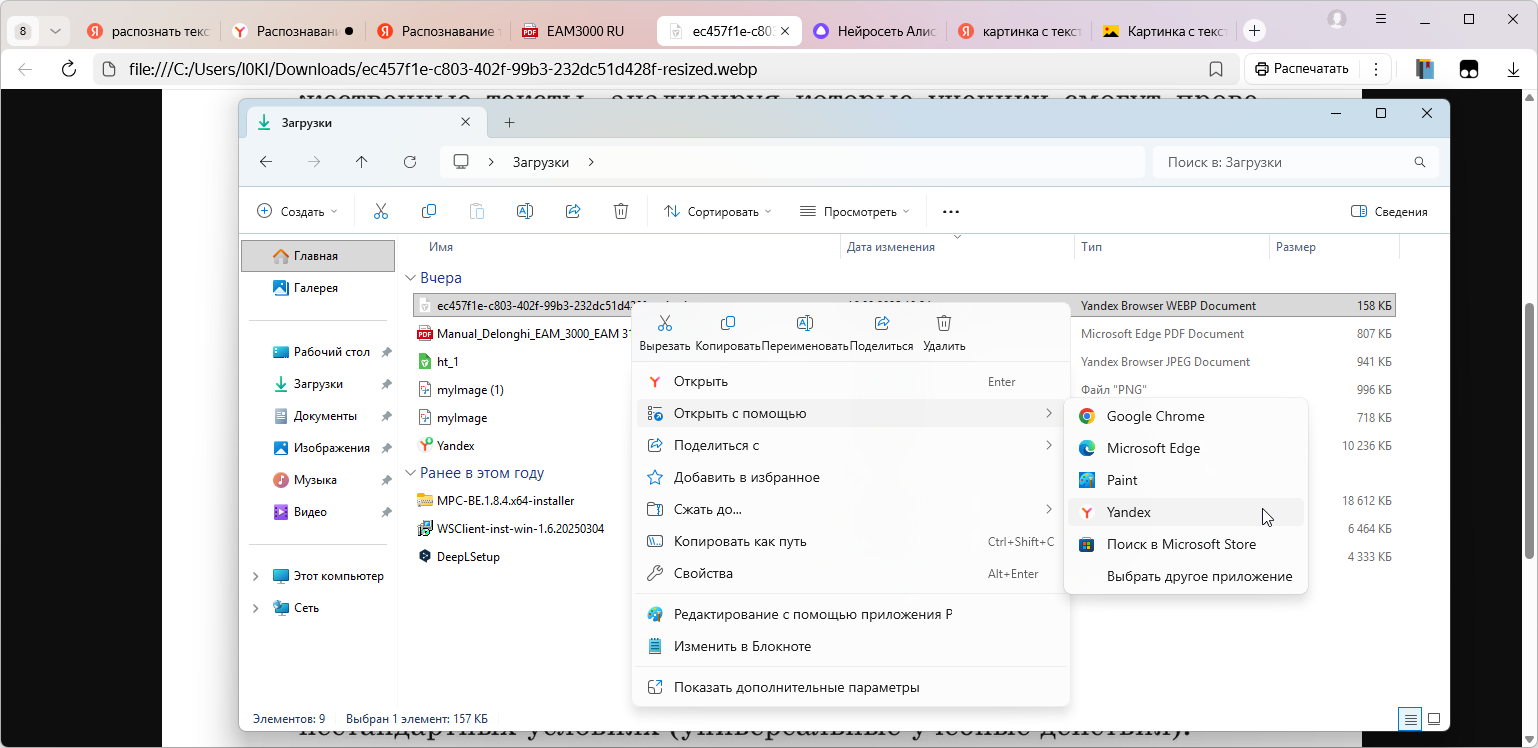Refresh the Загрузки folder view
This screenshot has width=1538, height=748.
click(410, 161)
